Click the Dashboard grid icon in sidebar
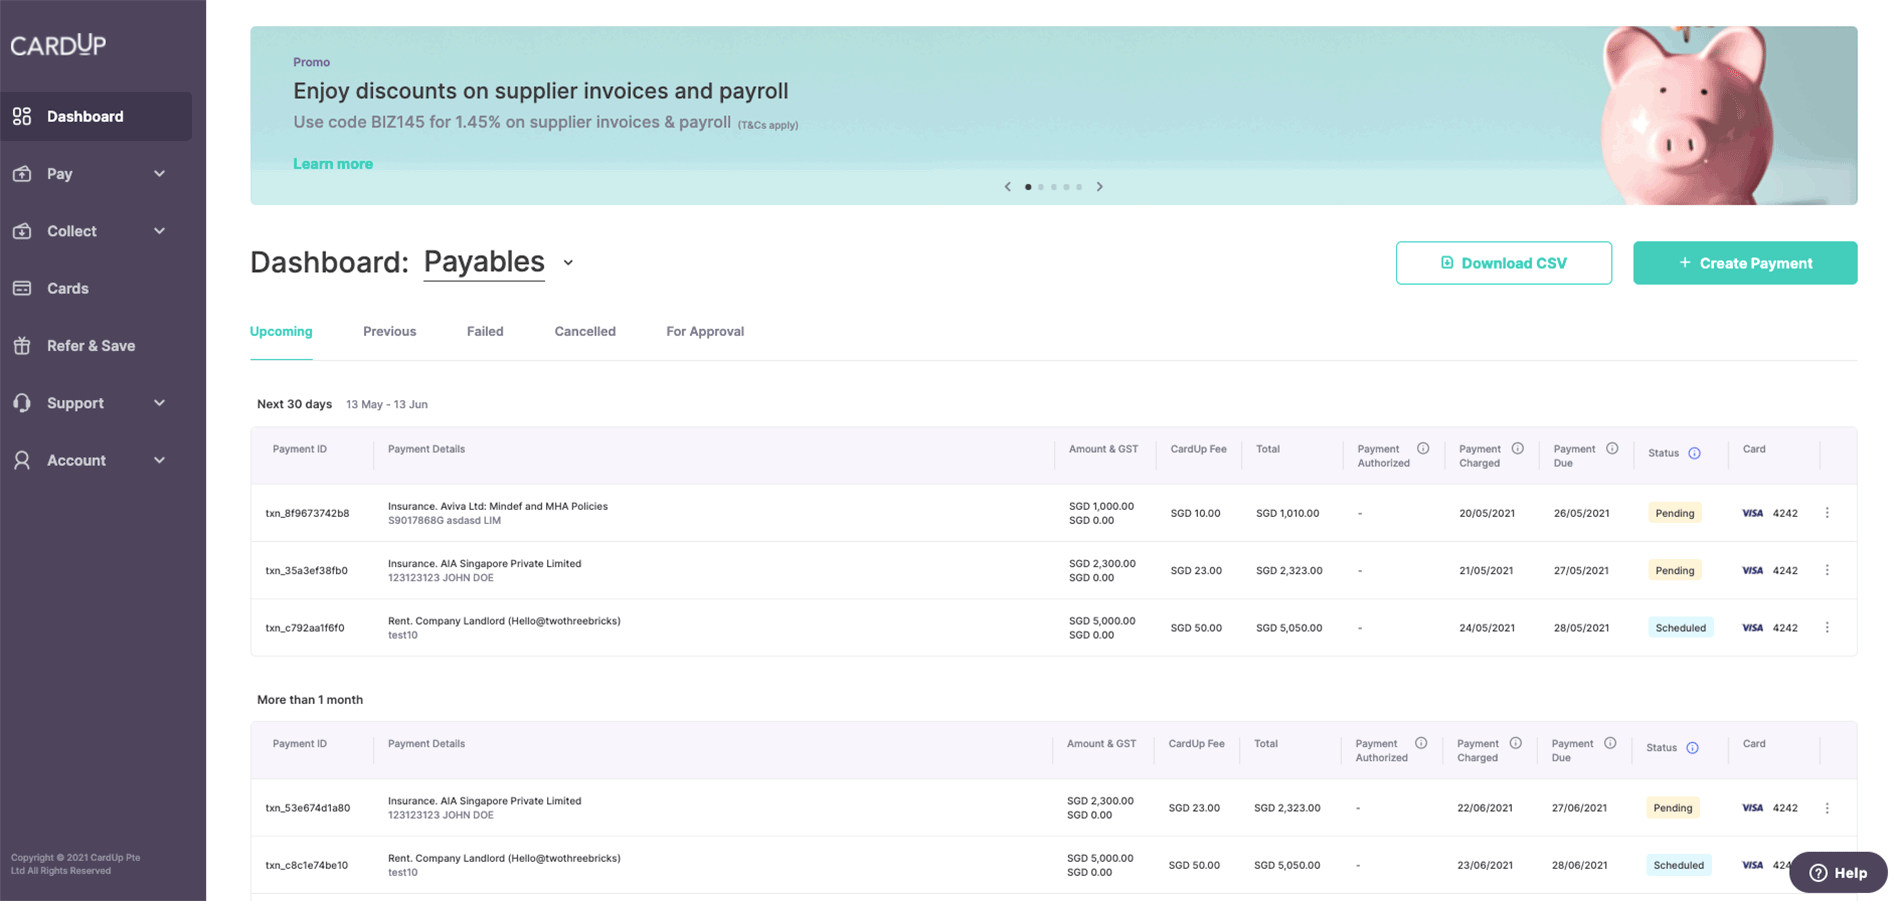Viewport: 1900px width, 901px height. [22, 116]
